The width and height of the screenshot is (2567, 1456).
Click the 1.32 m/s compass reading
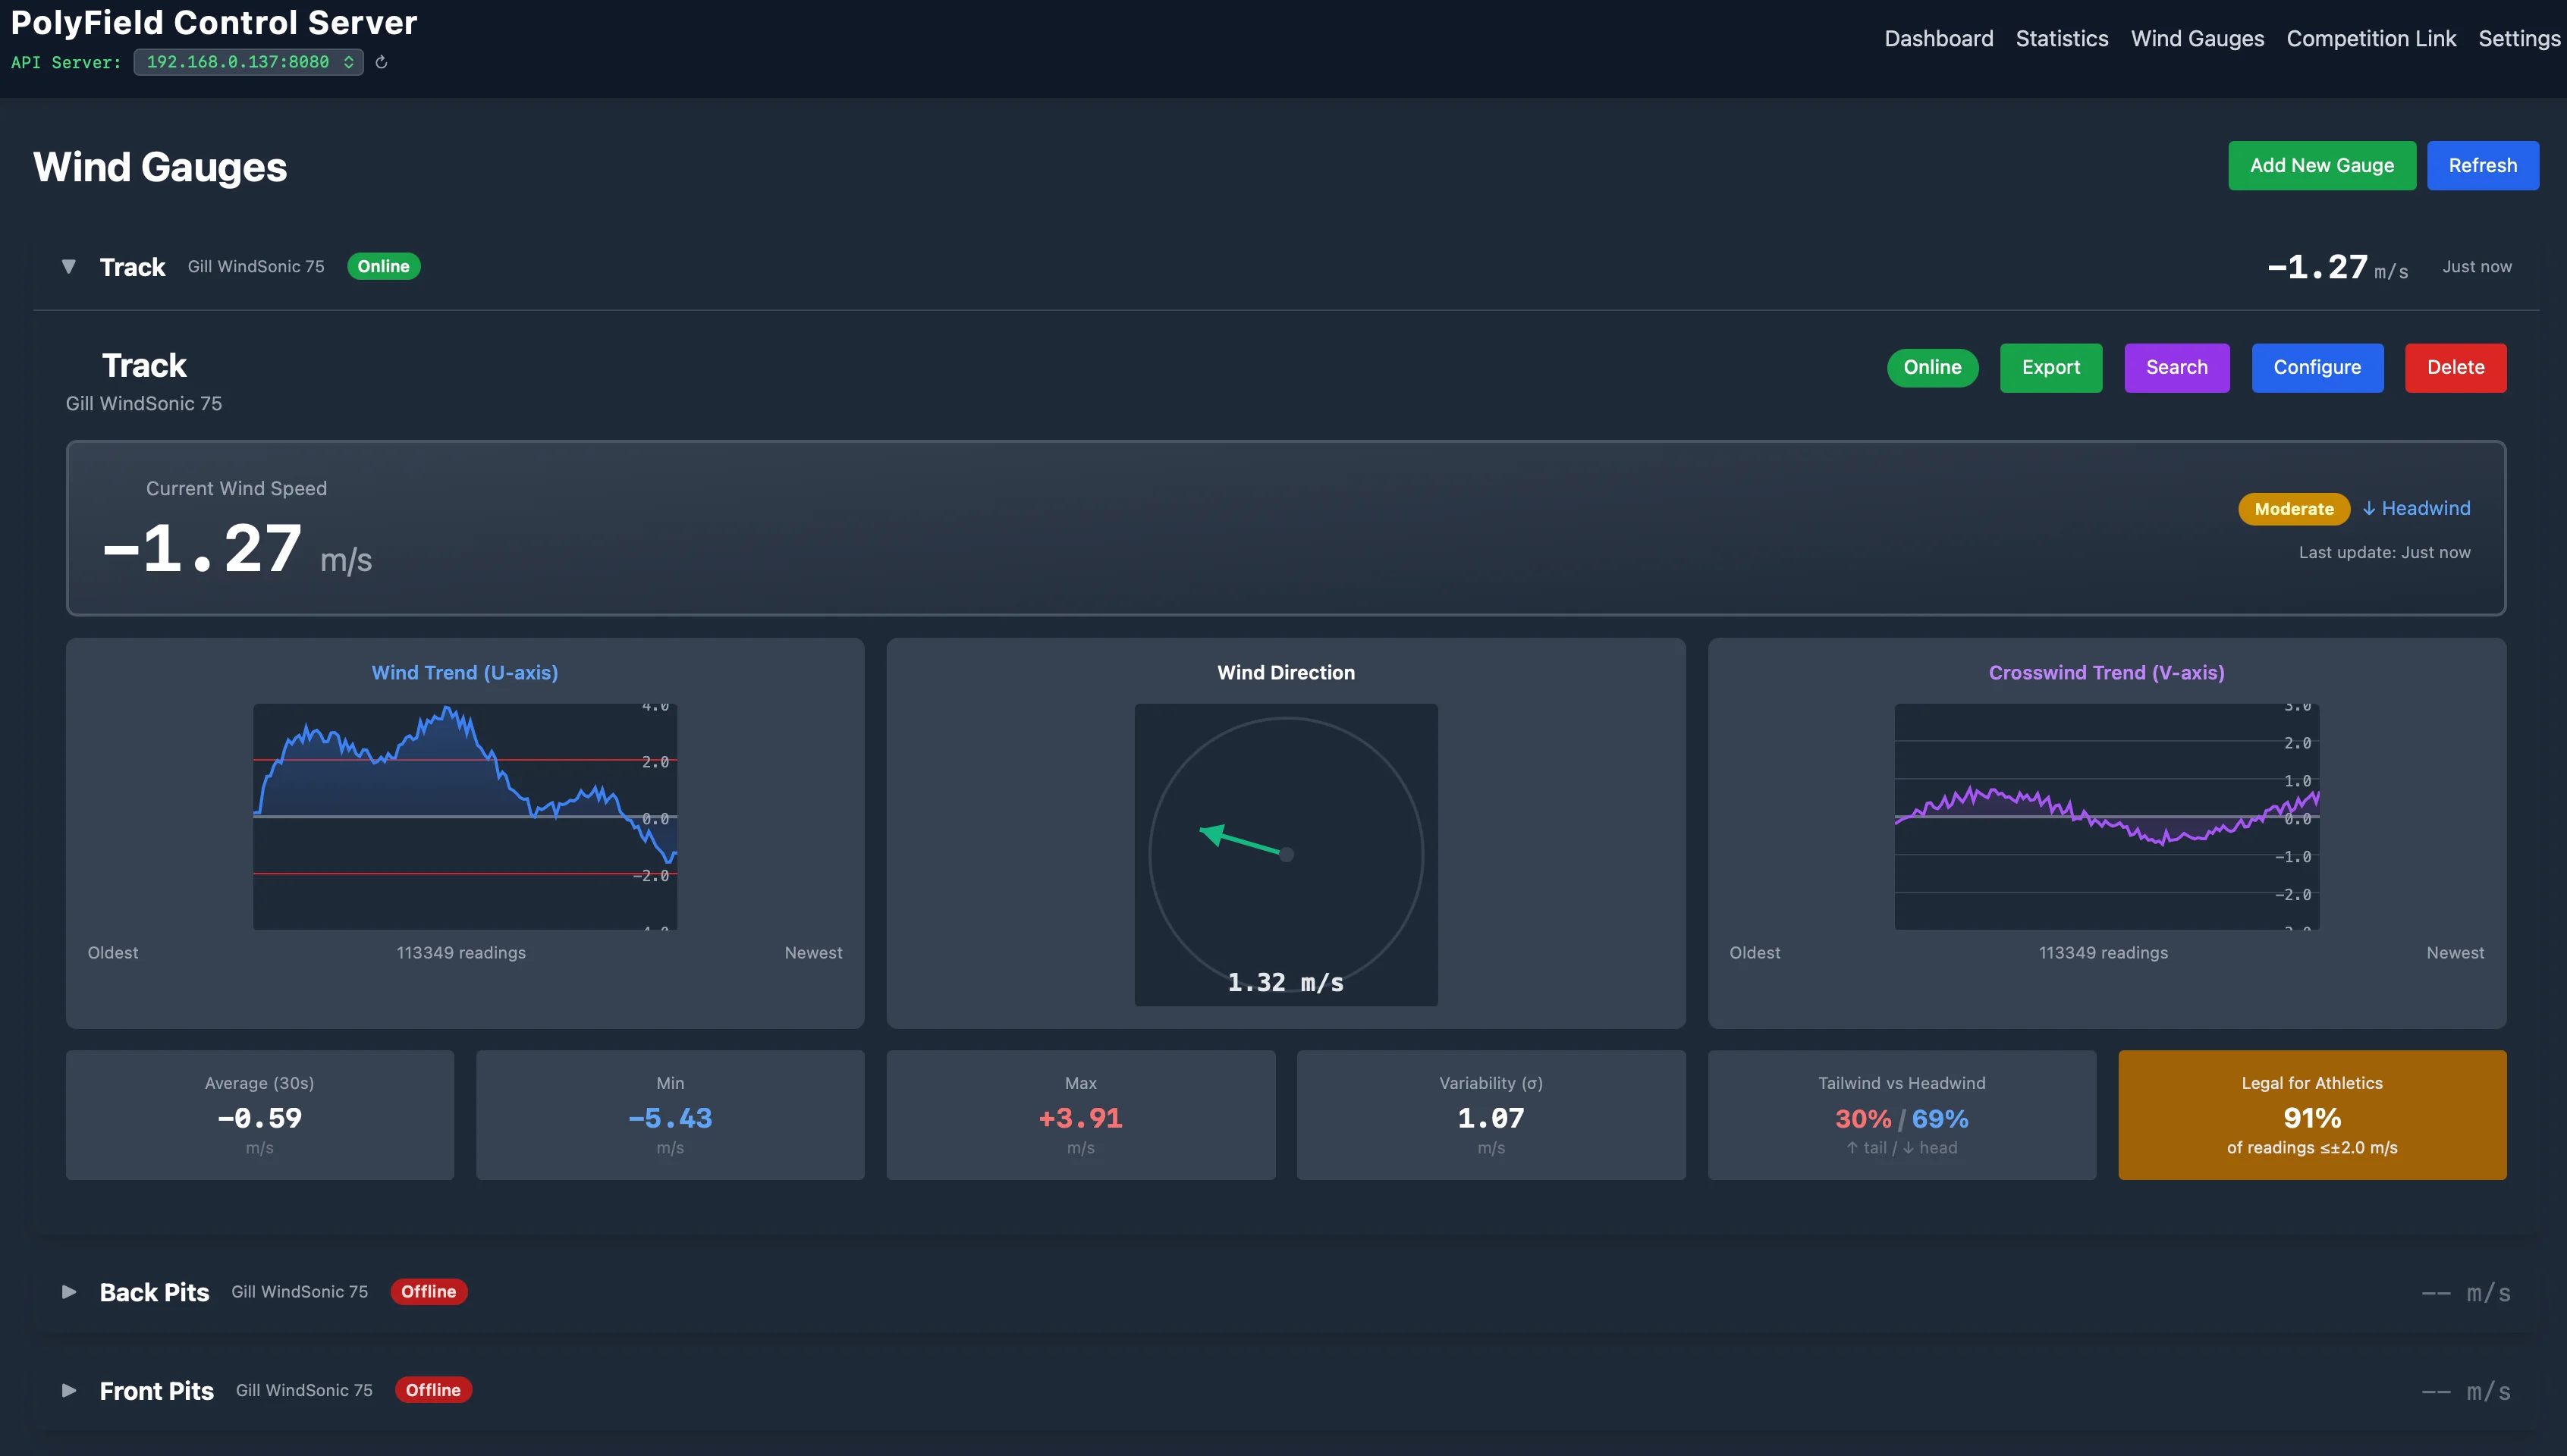[x=1285, y=982]
